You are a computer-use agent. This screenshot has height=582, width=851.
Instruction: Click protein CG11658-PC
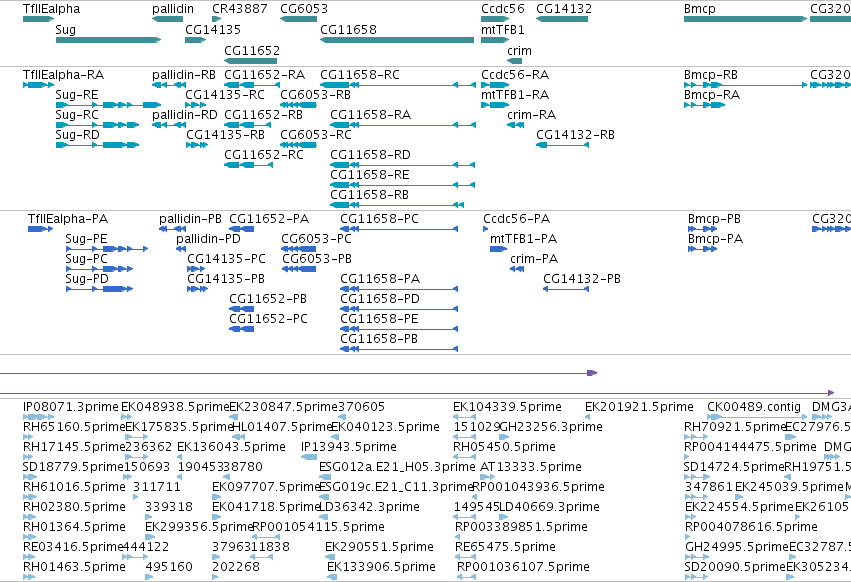click(399, 229)
